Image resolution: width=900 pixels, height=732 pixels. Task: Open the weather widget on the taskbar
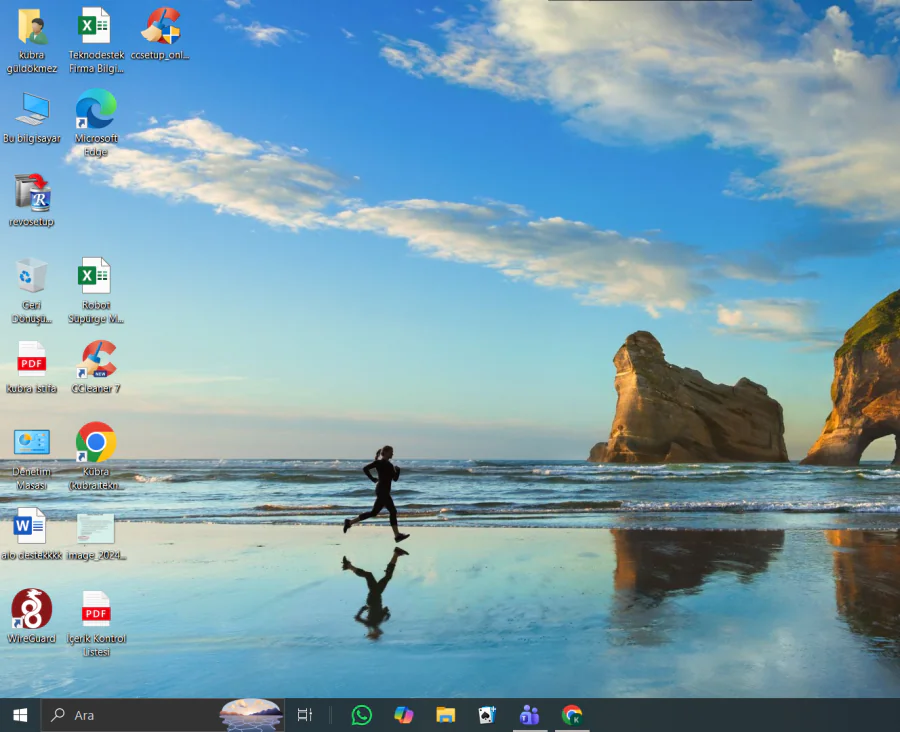[248, 715]
